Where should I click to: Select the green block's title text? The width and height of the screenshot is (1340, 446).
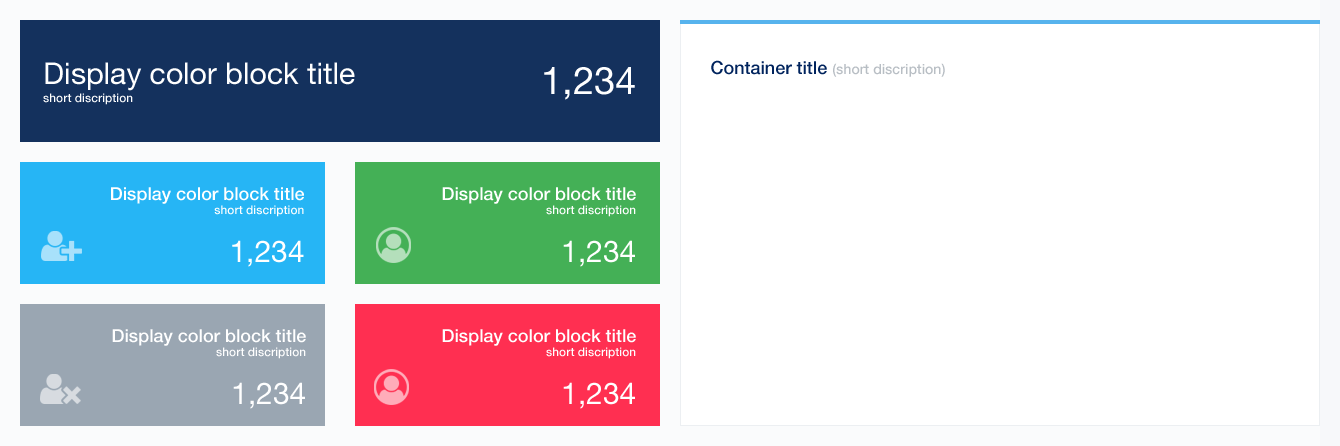click(x=538, y=194)
